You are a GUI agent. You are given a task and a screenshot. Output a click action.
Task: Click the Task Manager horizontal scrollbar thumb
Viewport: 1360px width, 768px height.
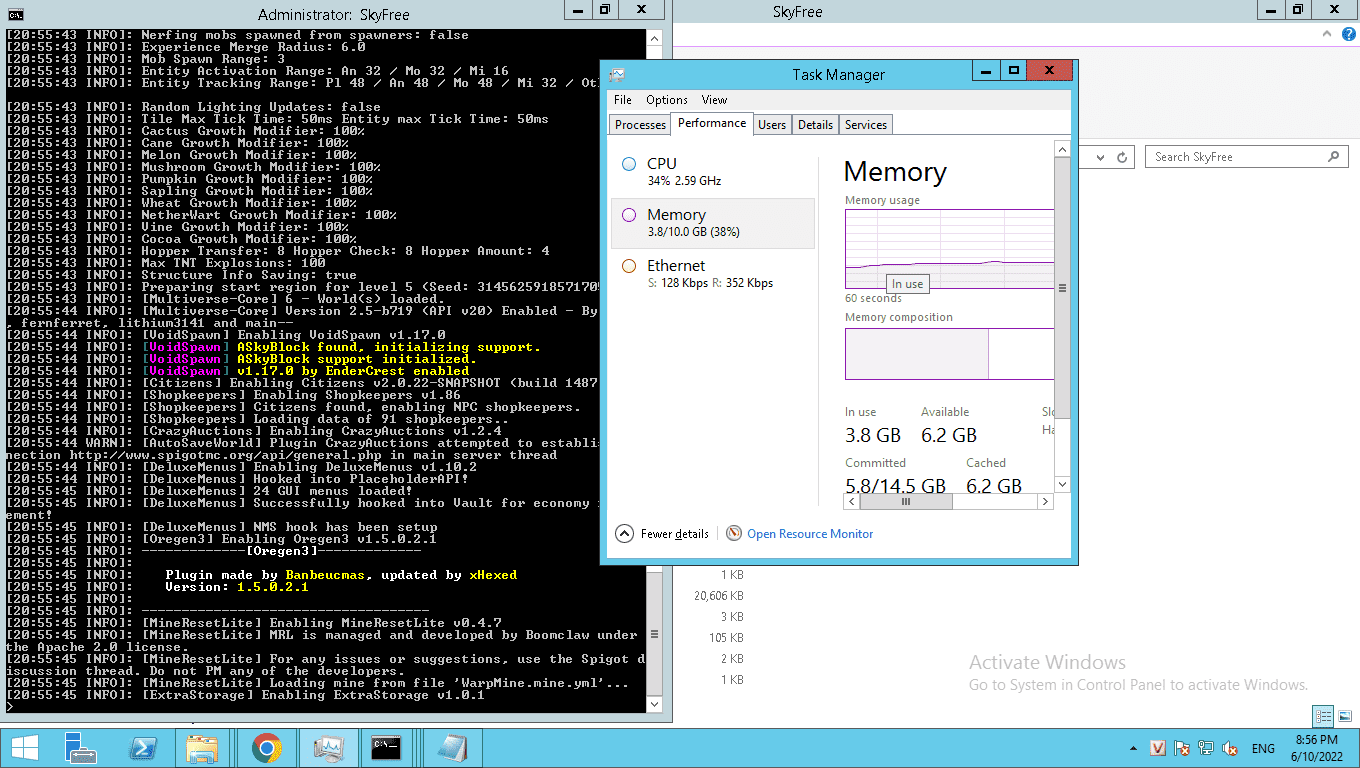[906, 502]
